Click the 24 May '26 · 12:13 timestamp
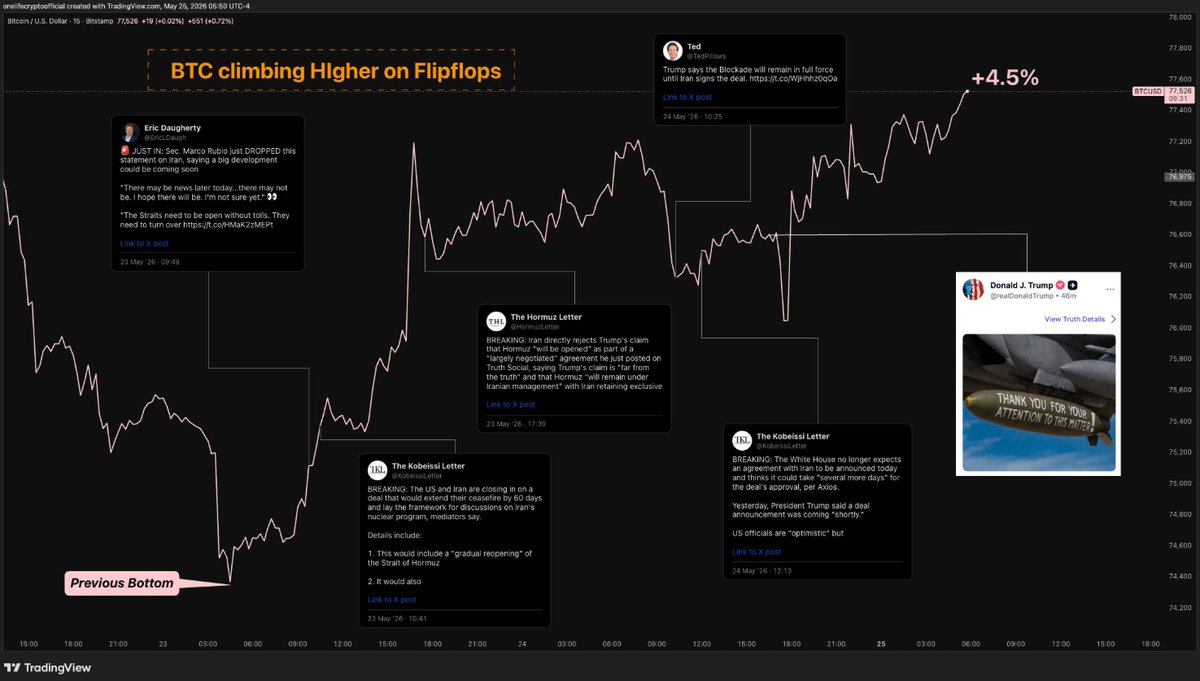1200x681 pixels. [762, 570]
